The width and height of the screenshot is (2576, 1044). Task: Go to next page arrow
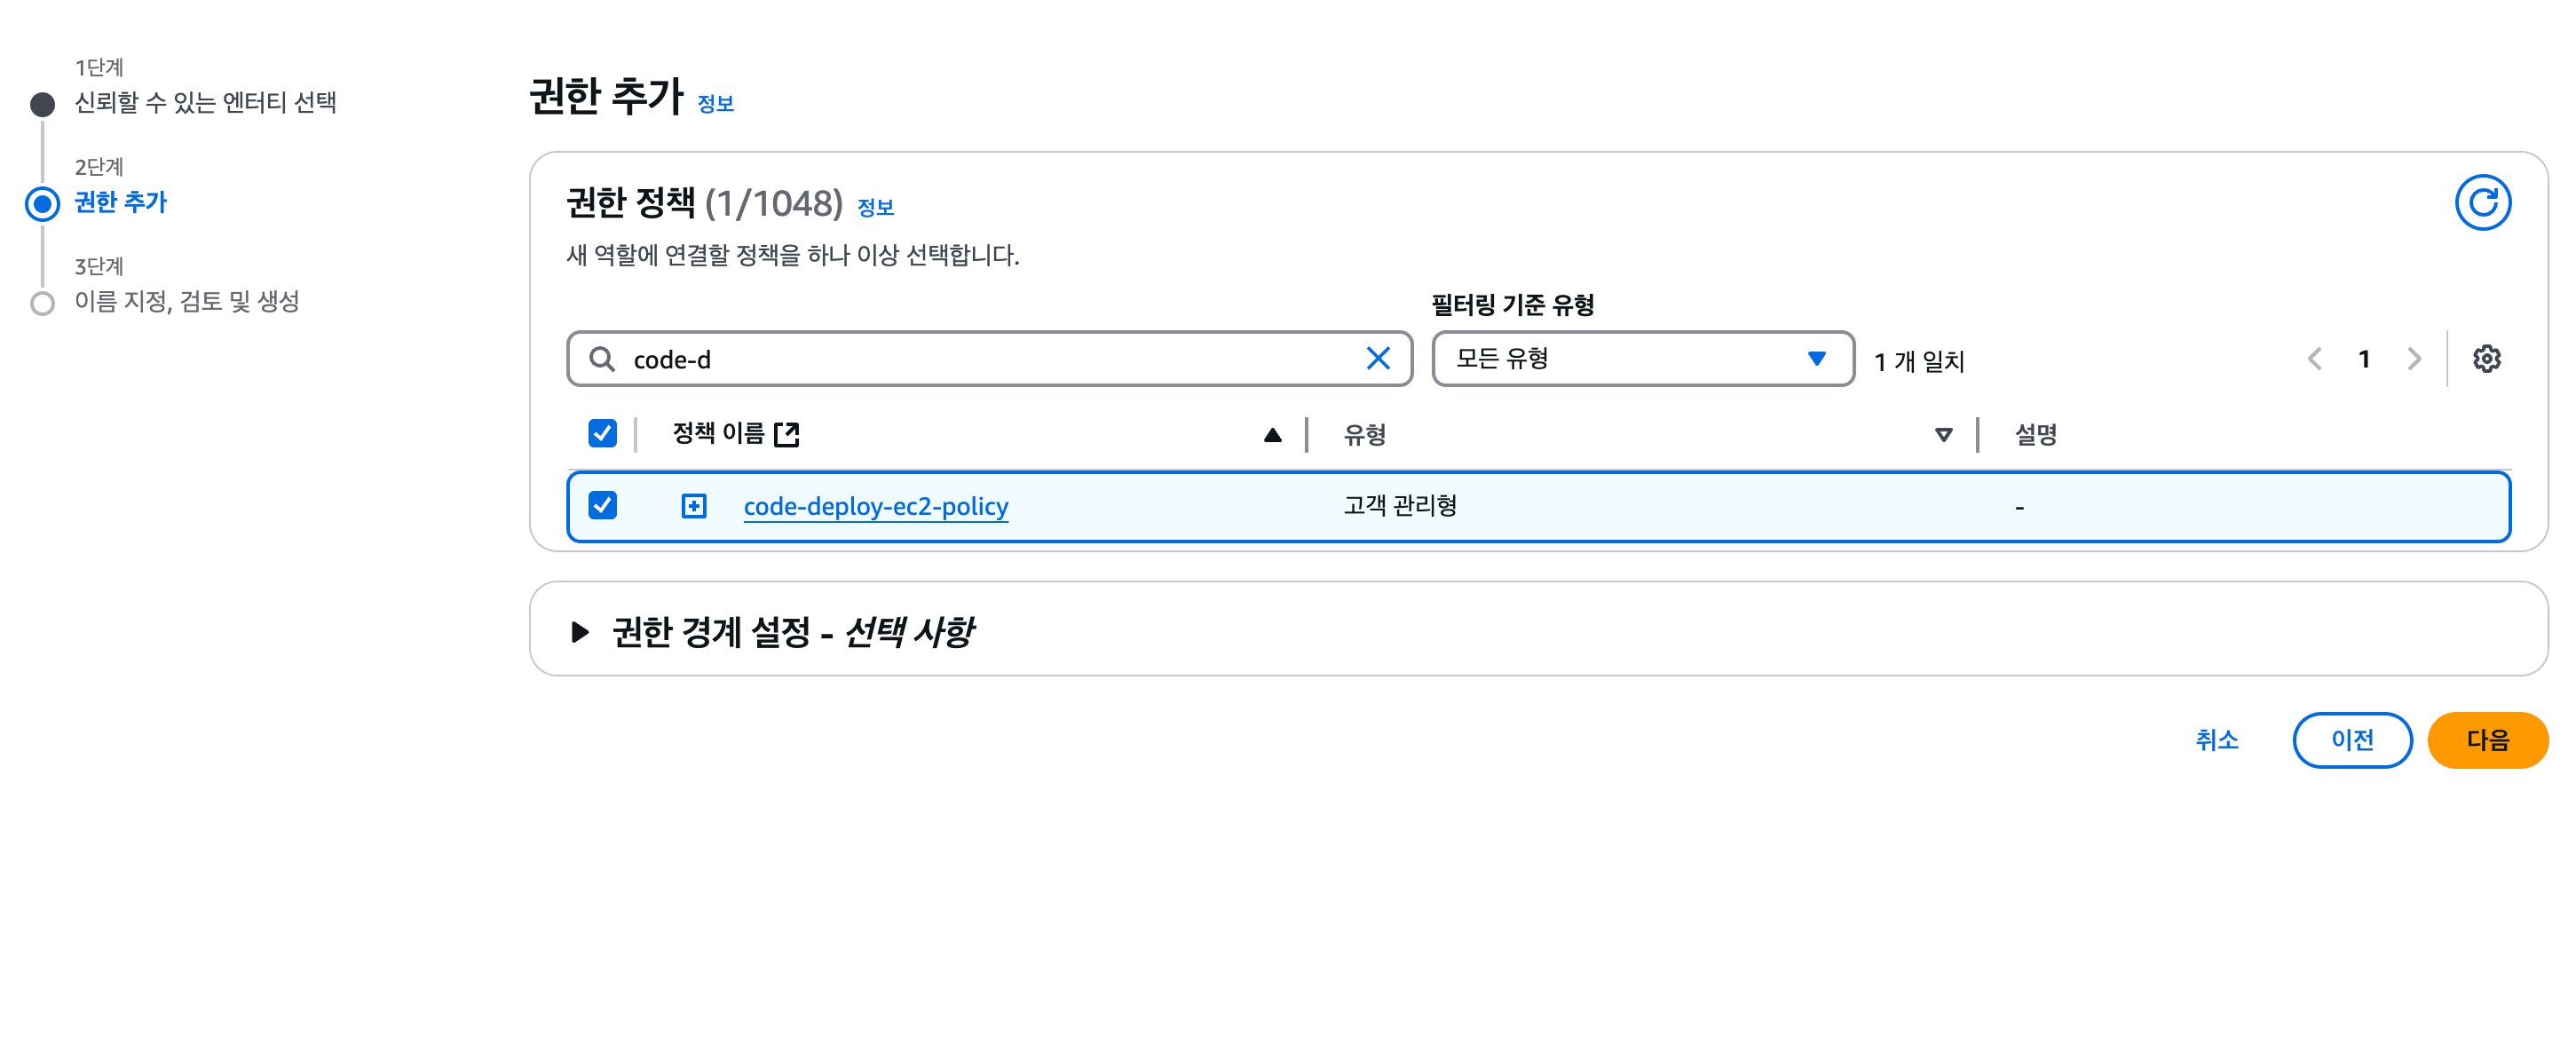click(2414, 359)
